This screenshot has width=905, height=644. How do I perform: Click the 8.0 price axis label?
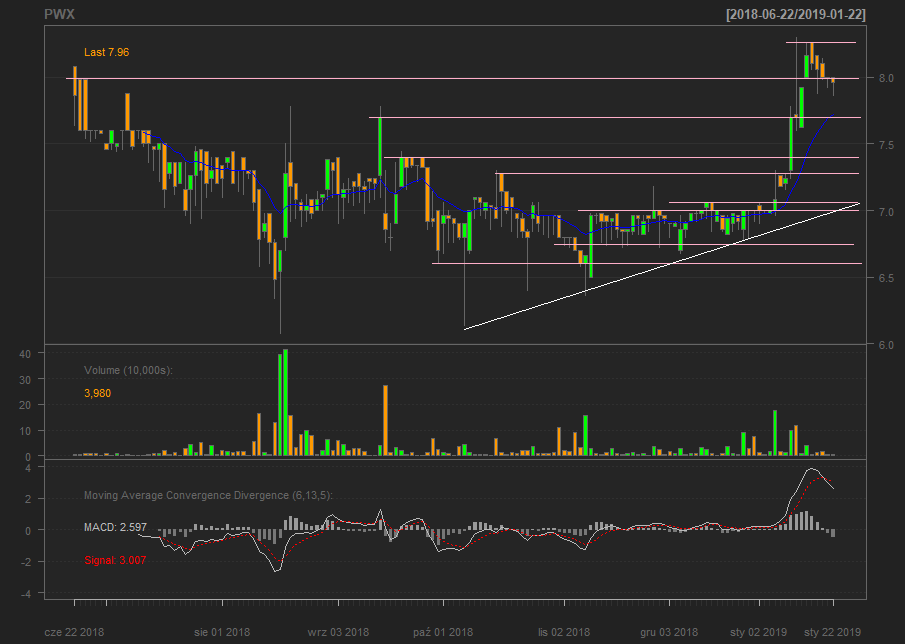click(887, 78)
